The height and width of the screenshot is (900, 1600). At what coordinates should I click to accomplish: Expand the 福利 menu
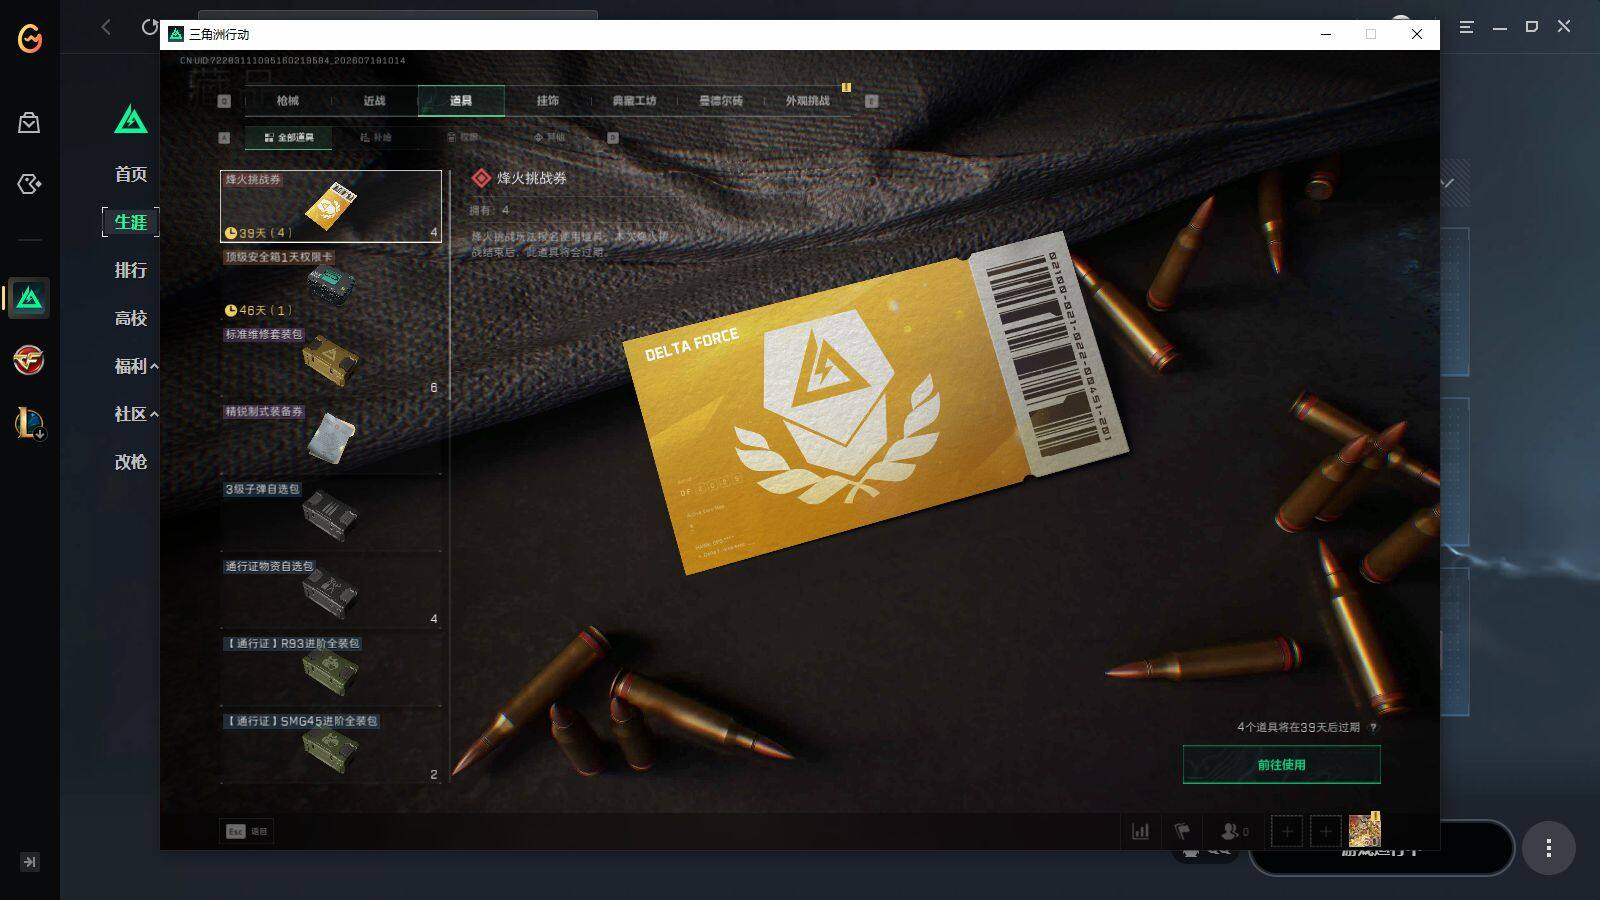136,366
